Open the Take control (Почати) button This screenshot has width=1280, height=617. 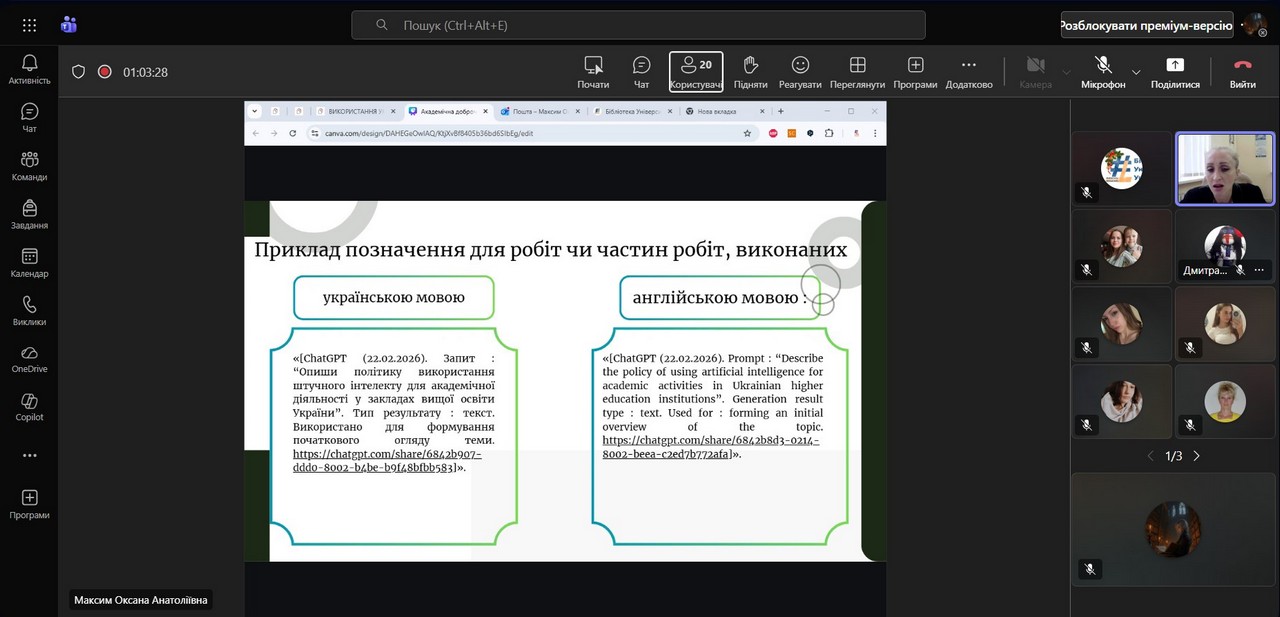pyautogui.click(x=593, y=71)
